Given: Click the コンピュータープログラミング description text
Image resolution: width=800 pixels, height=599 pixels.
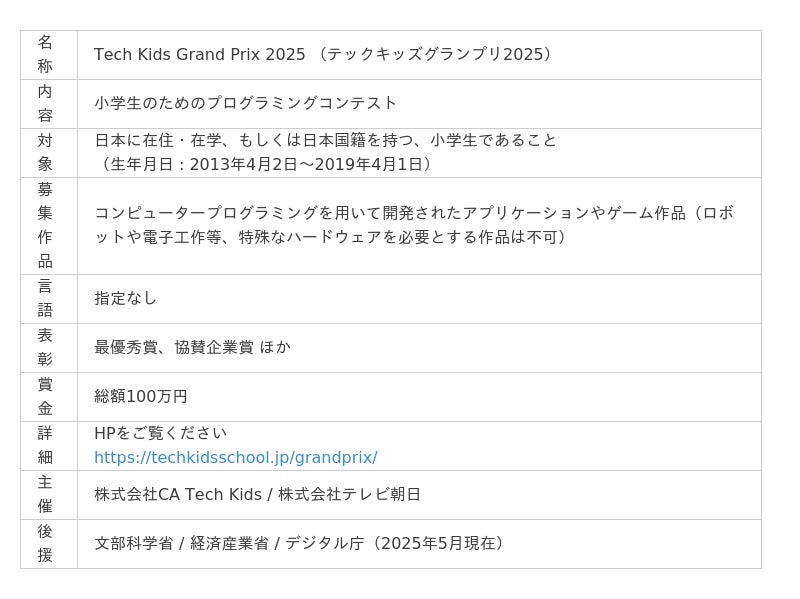Looking at the screenshot, I should [x=414, y=225].
